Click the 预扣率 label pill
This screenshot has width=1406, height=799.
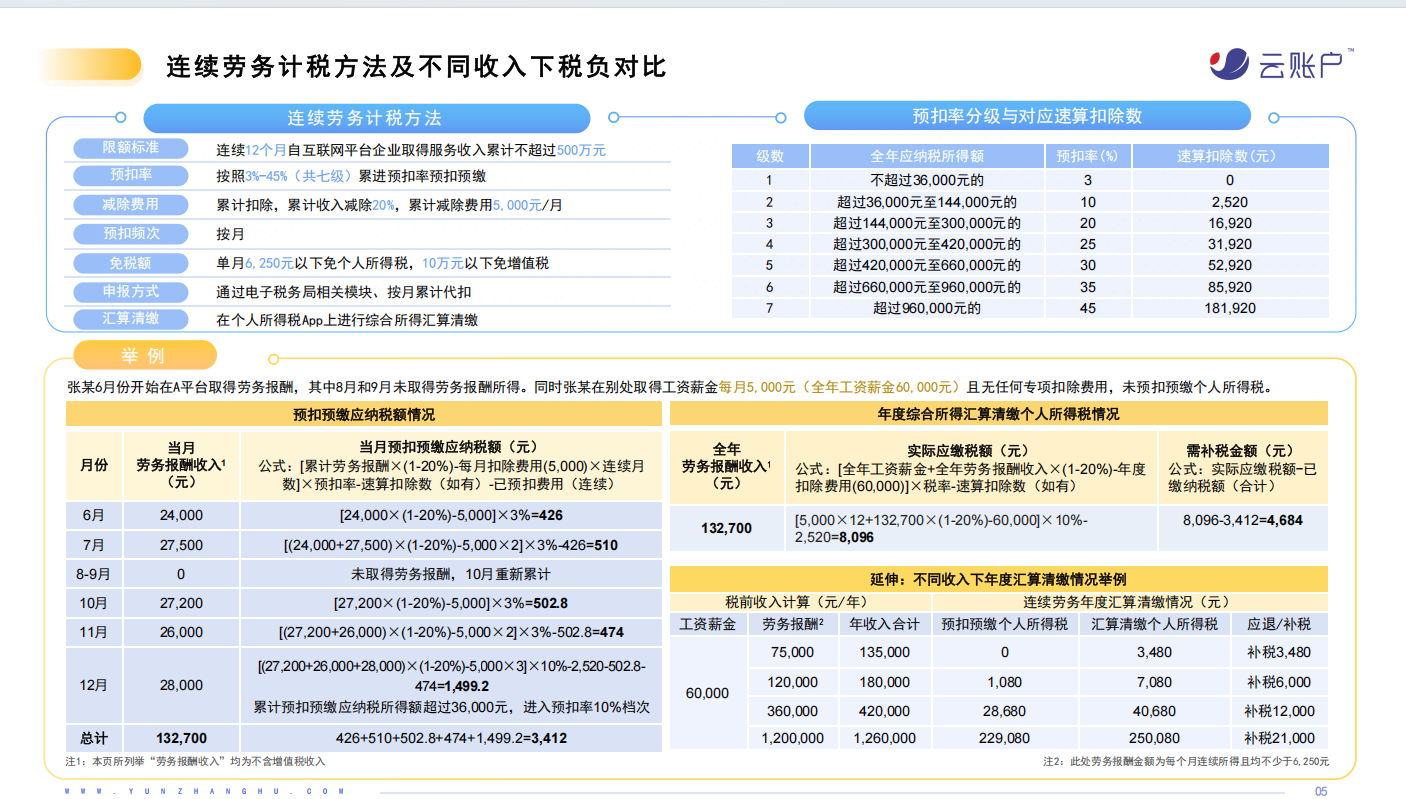tap(130, 176)
